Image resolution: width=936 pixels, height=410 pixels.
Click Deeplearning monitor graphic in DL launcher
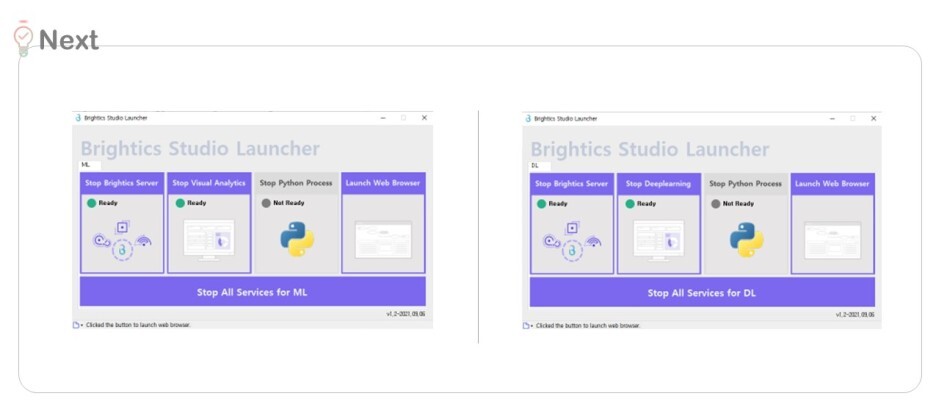tap(658, 241)
